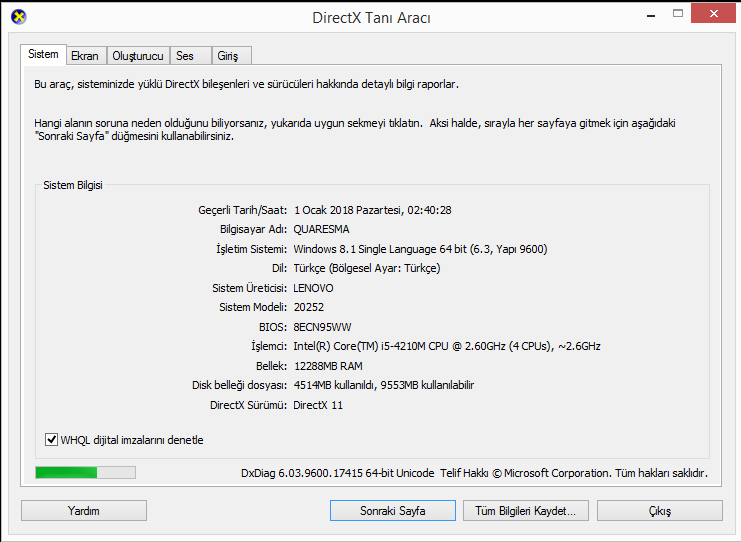Click the system model value 20252
The height and width of the screenshot is (542, 741).
[309, 307]
